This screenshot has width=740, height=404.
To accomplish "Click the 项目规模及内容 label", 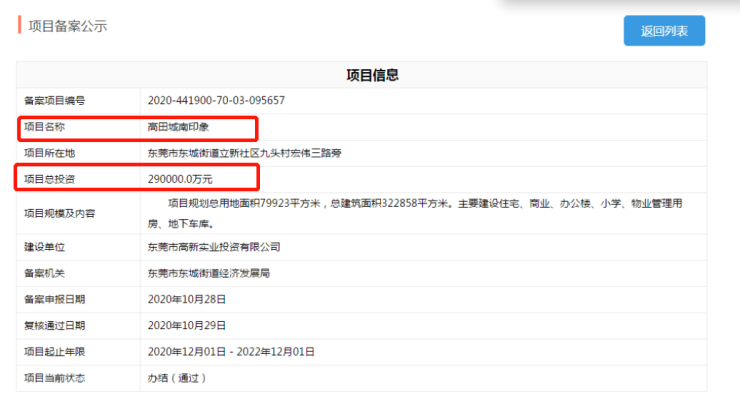I will 60,214.
